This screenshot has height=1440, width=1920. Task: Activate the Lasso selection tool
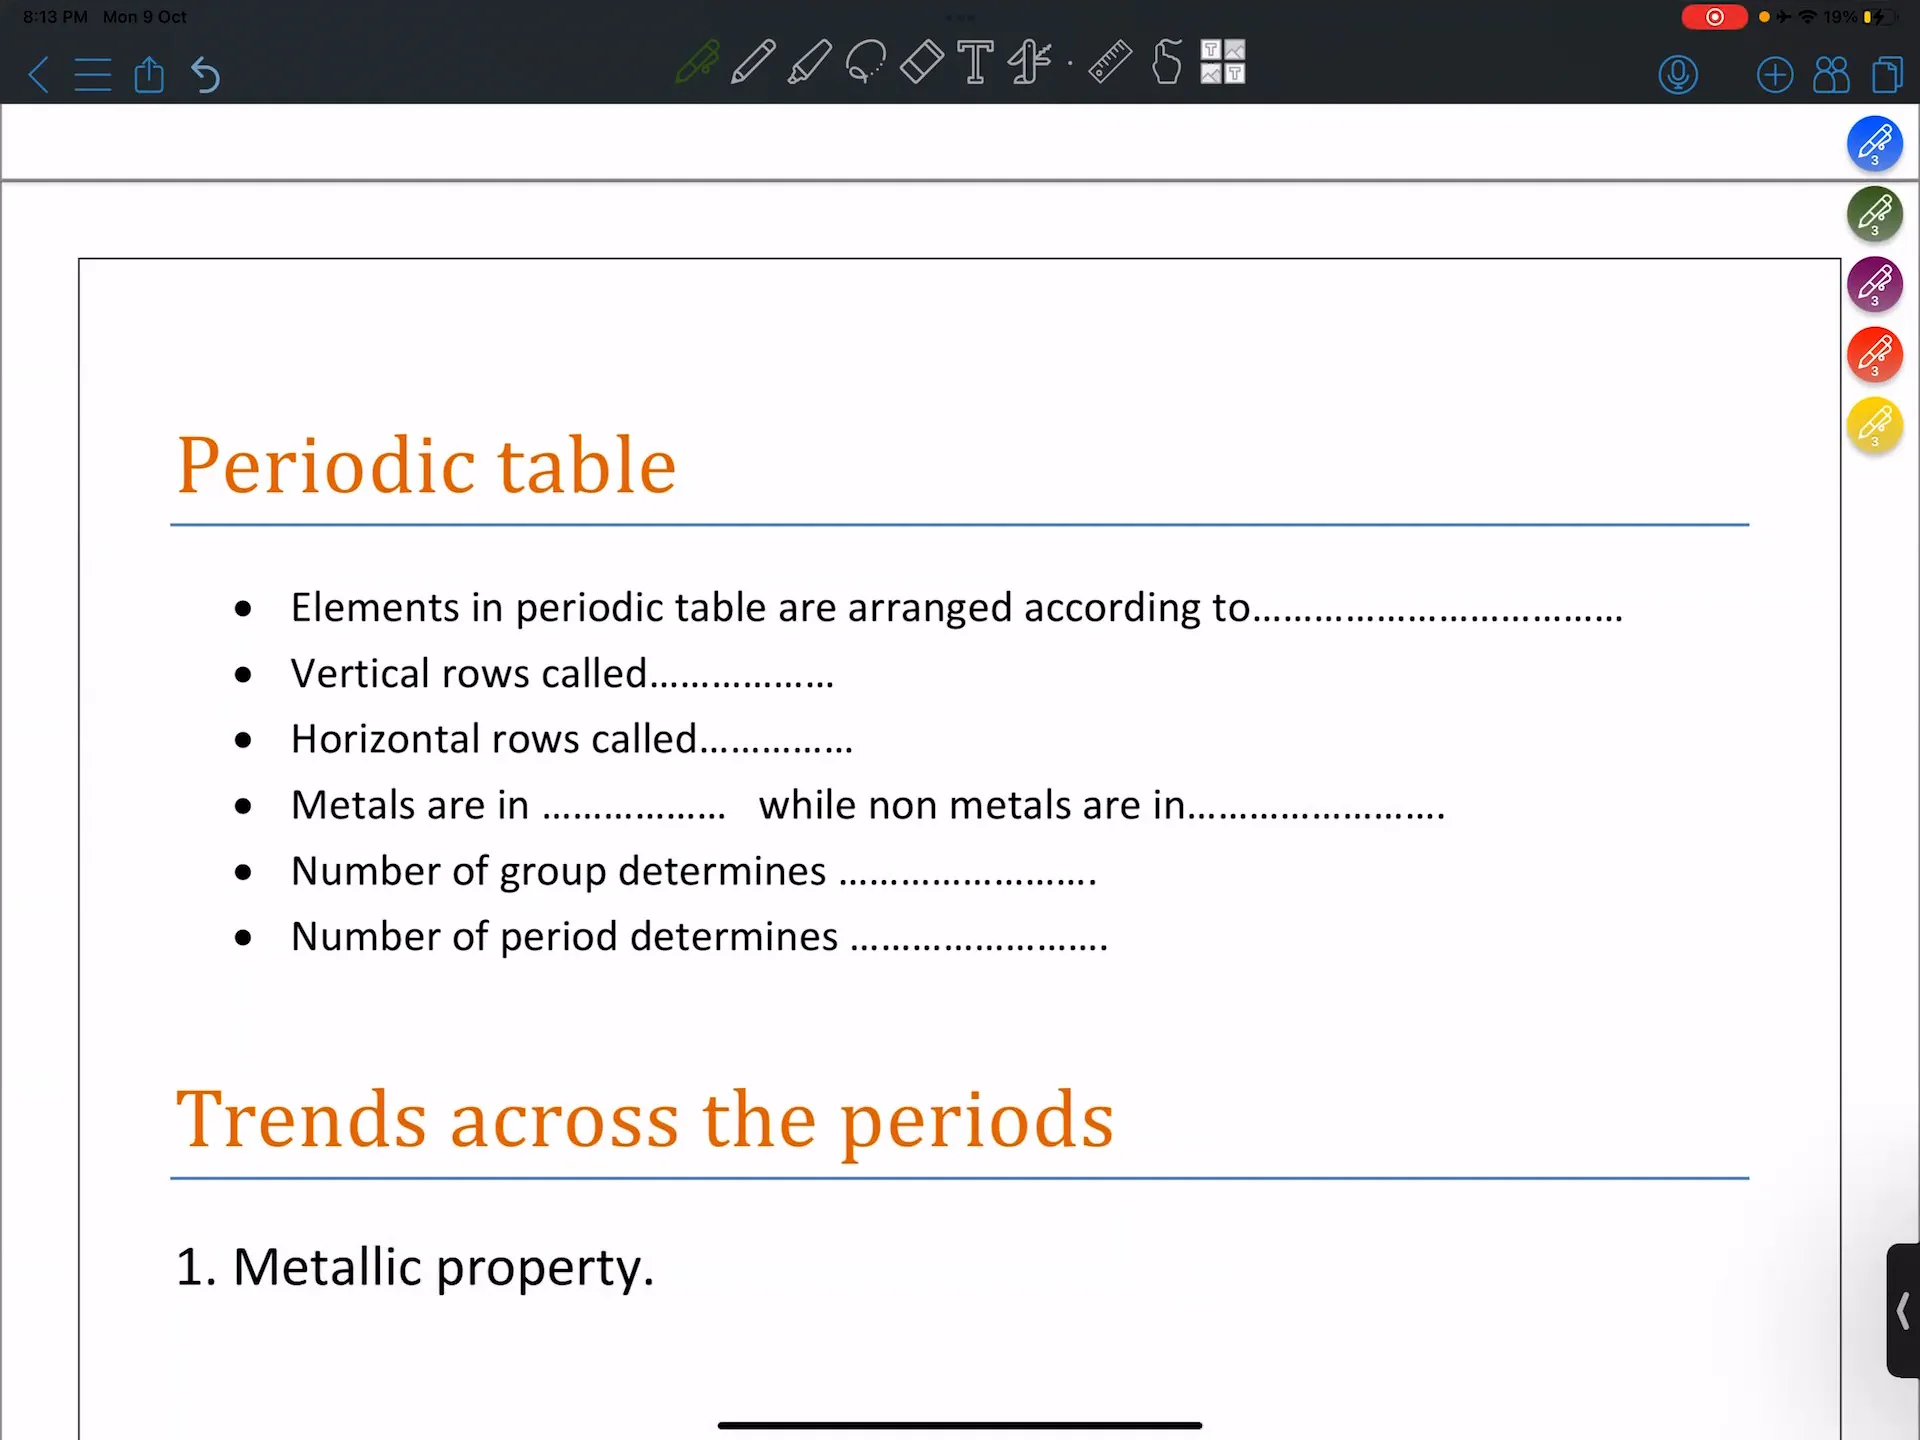click(866, 62)
